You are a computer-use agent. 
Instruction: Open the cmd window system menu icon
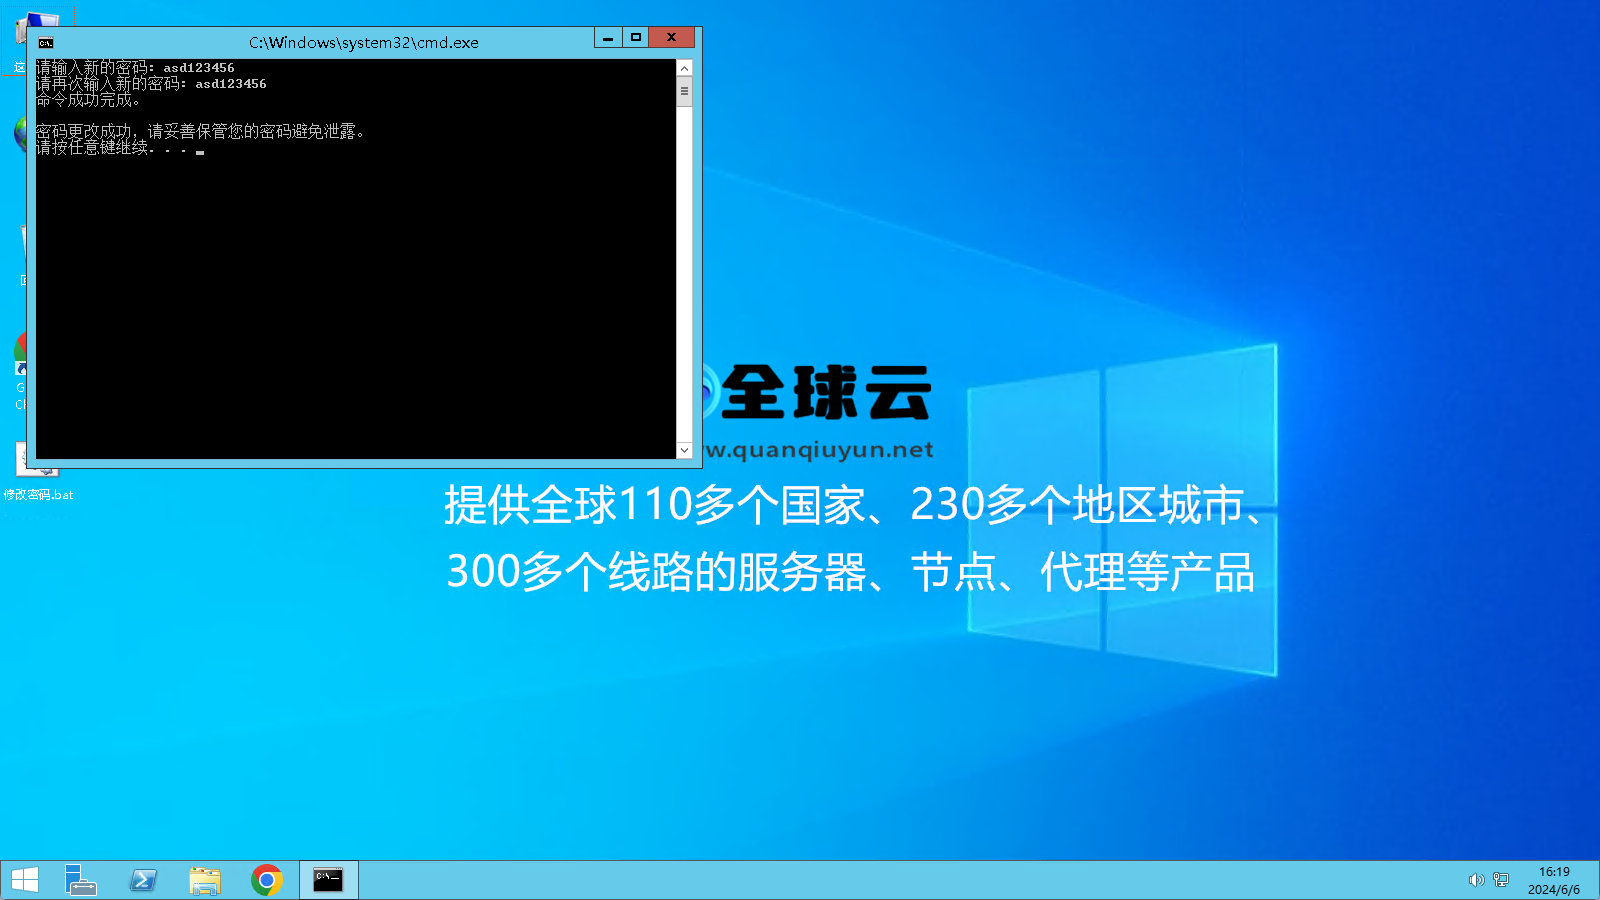46,43
